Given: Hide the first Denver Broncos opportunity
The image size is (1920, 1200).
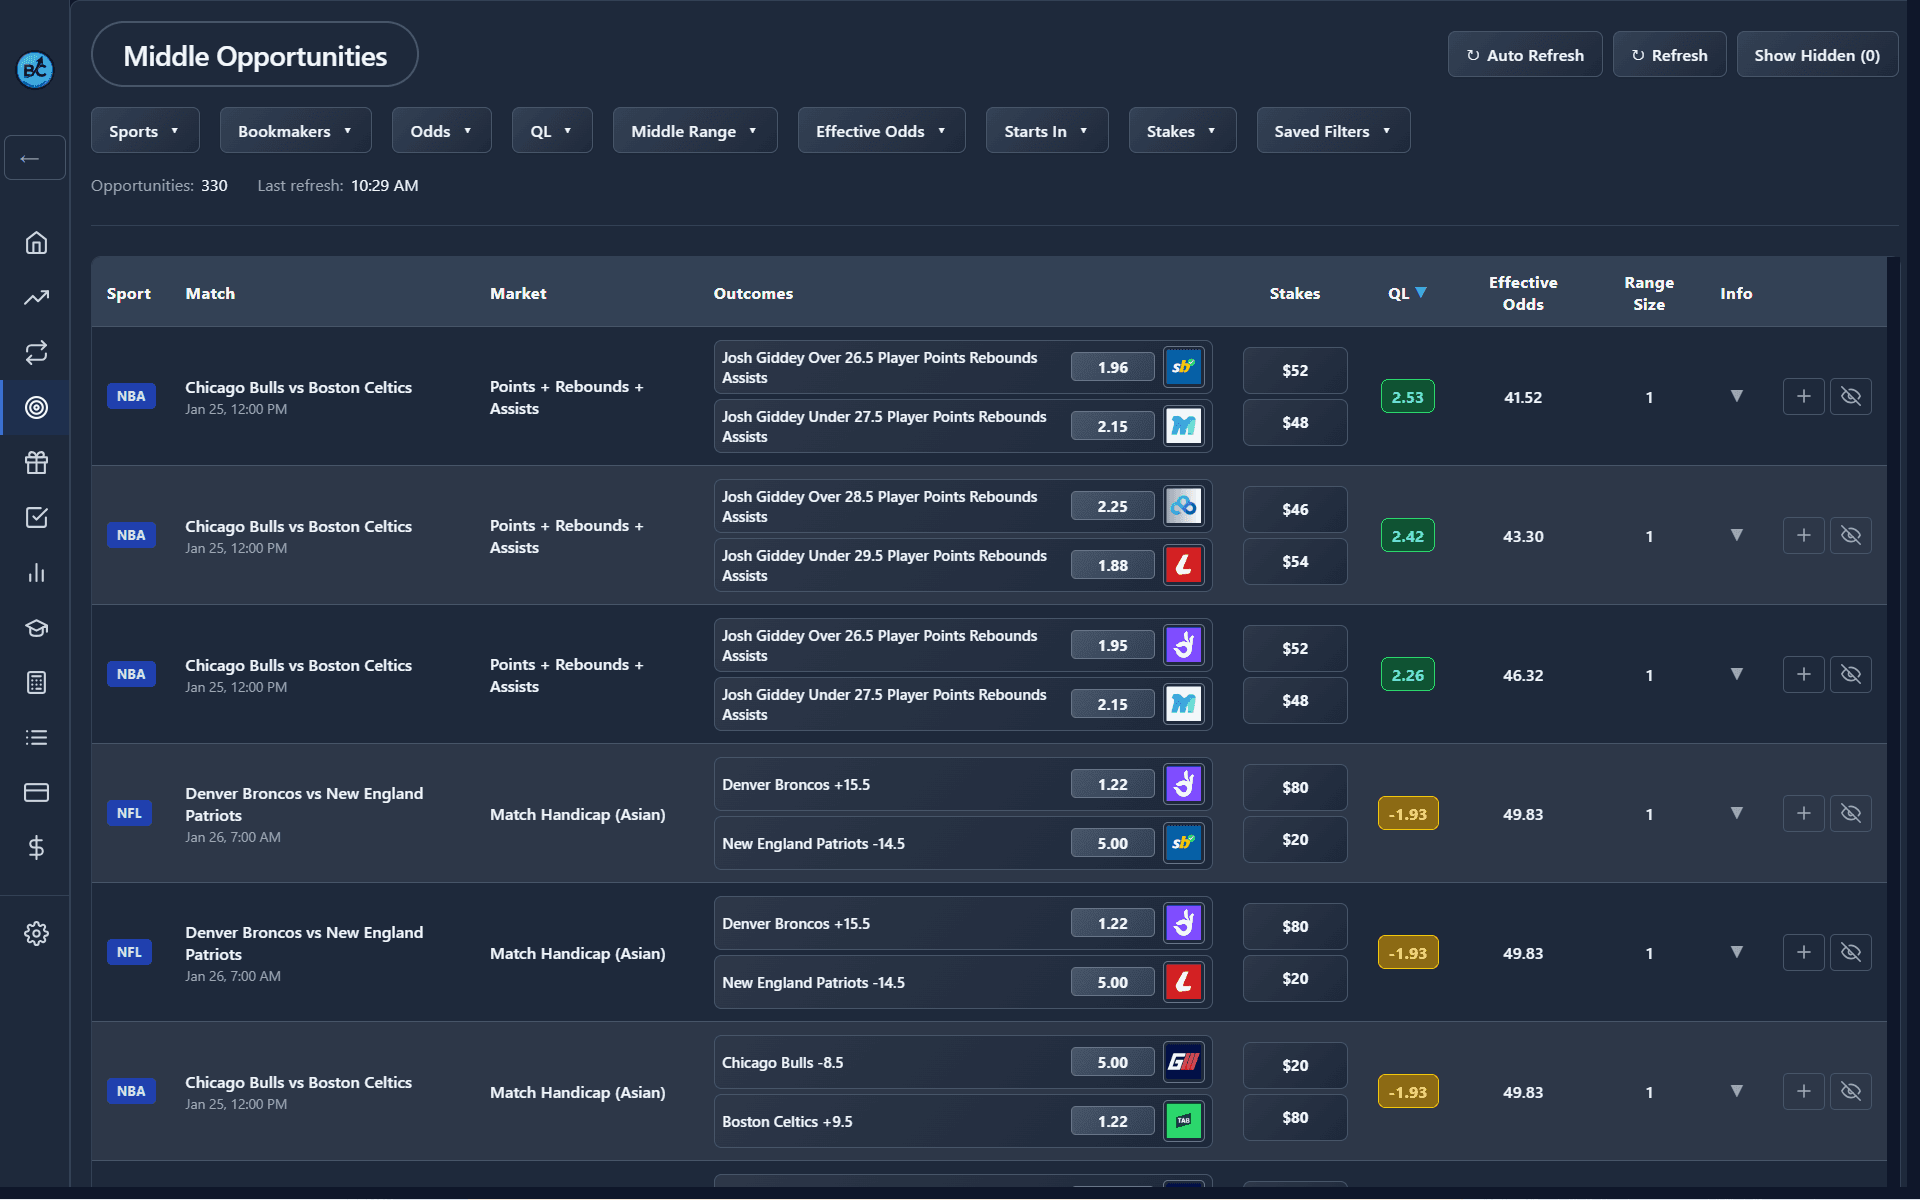Looking at the screenshot, I should click(1850, 814).
